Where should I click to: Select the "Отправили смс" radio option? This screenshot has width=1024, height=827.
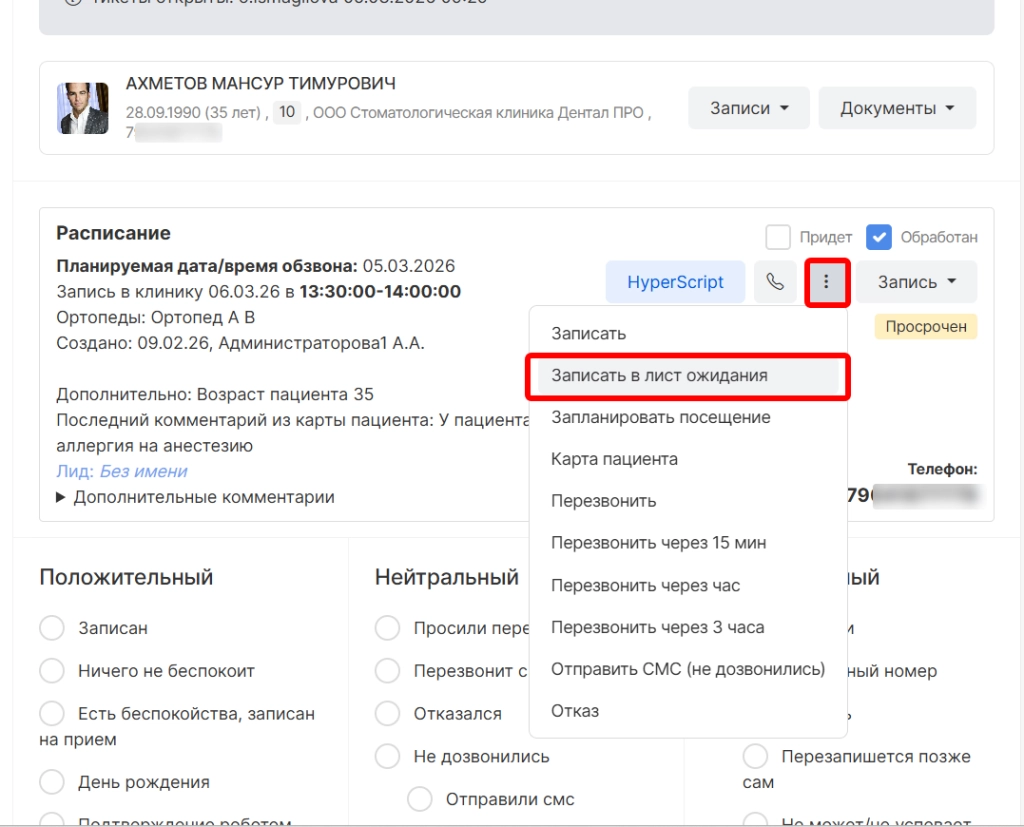420,799
